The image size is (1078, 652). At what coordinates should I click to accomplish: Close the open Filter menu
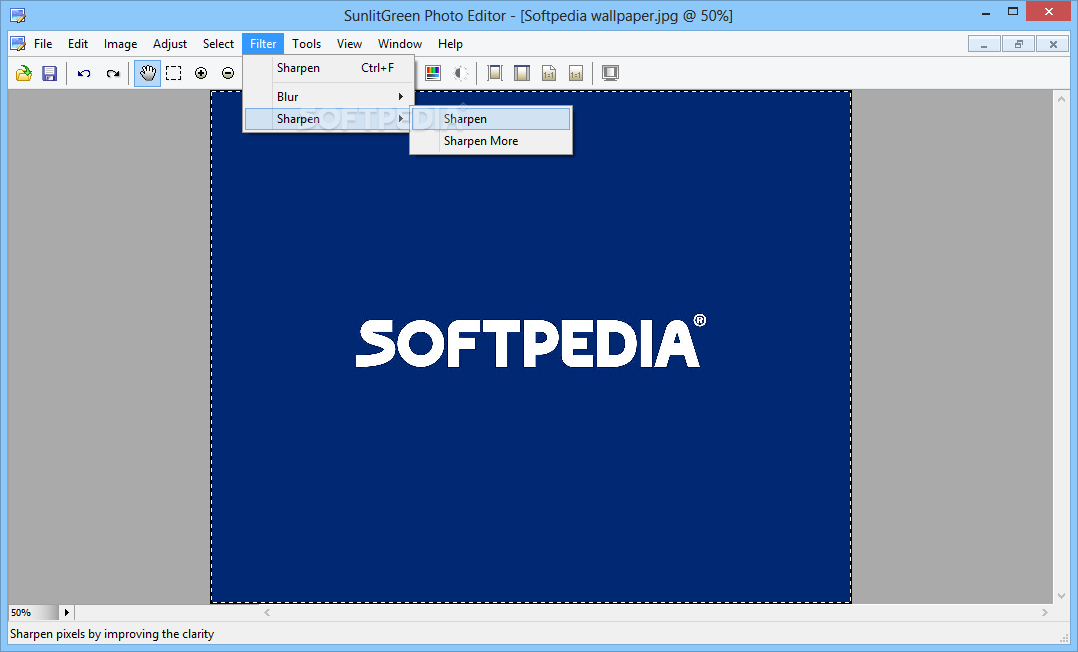(x=263, y=44)
